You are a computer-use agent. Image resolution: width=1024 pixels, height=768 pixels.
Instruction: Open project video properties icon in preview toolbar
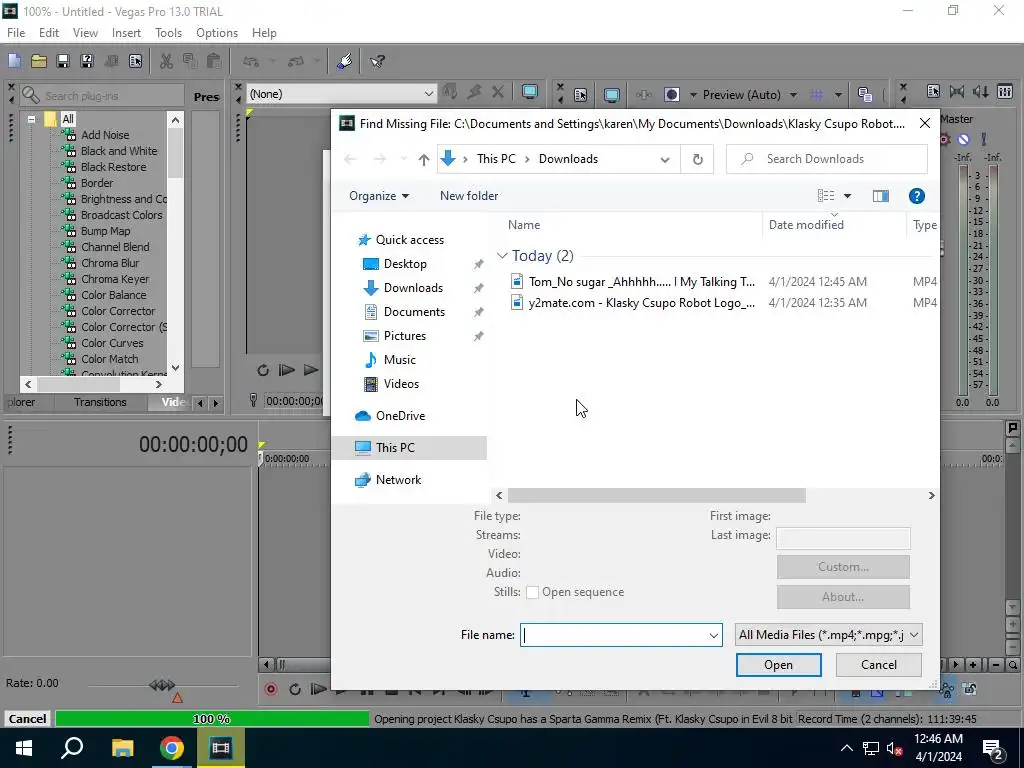(581, 95)
